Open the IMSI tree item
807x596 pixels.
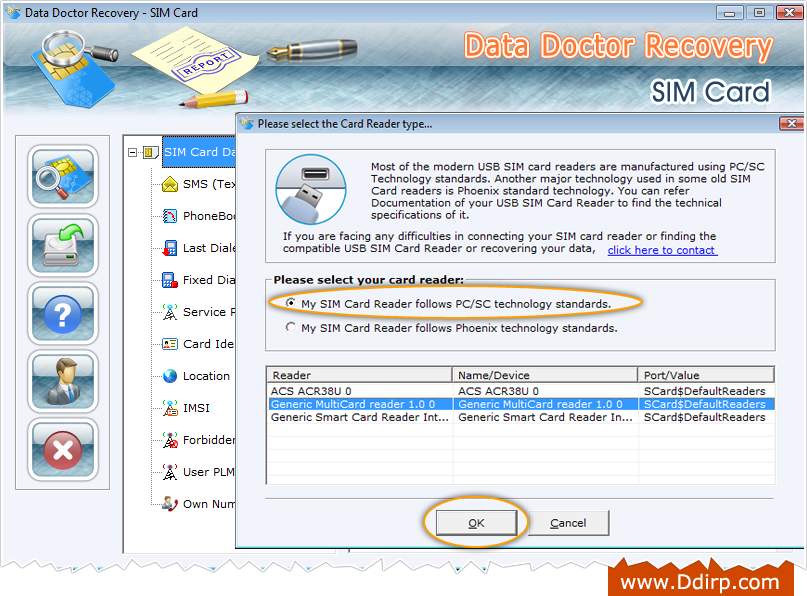click(x=197, y=408)
